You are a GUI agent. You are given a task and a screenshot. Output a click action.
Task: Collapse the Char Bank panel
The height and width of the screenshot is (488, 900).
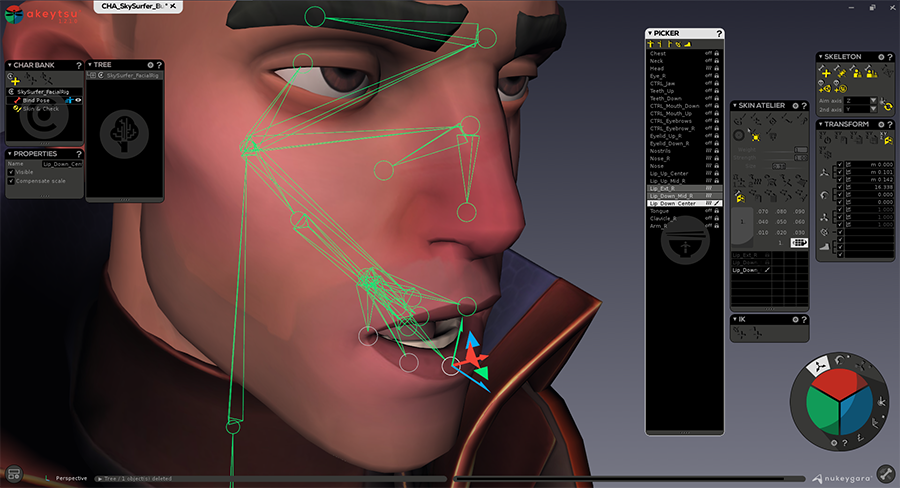(x=9, y=65)
